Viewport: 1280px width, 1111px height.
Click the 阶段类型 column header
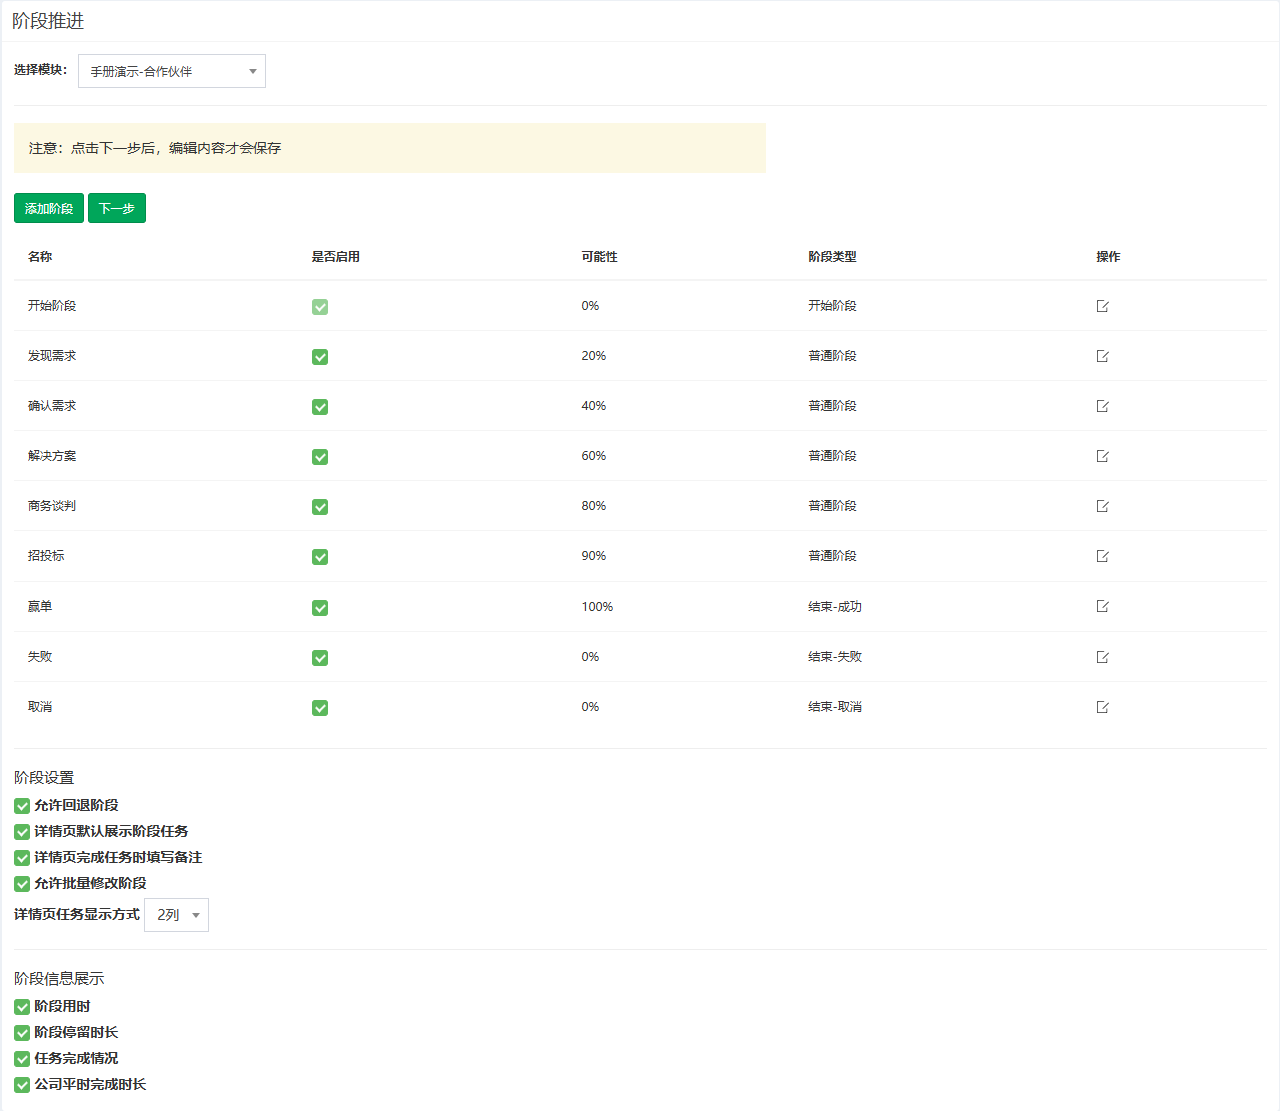pyautogui.click(x=833, y=257)
